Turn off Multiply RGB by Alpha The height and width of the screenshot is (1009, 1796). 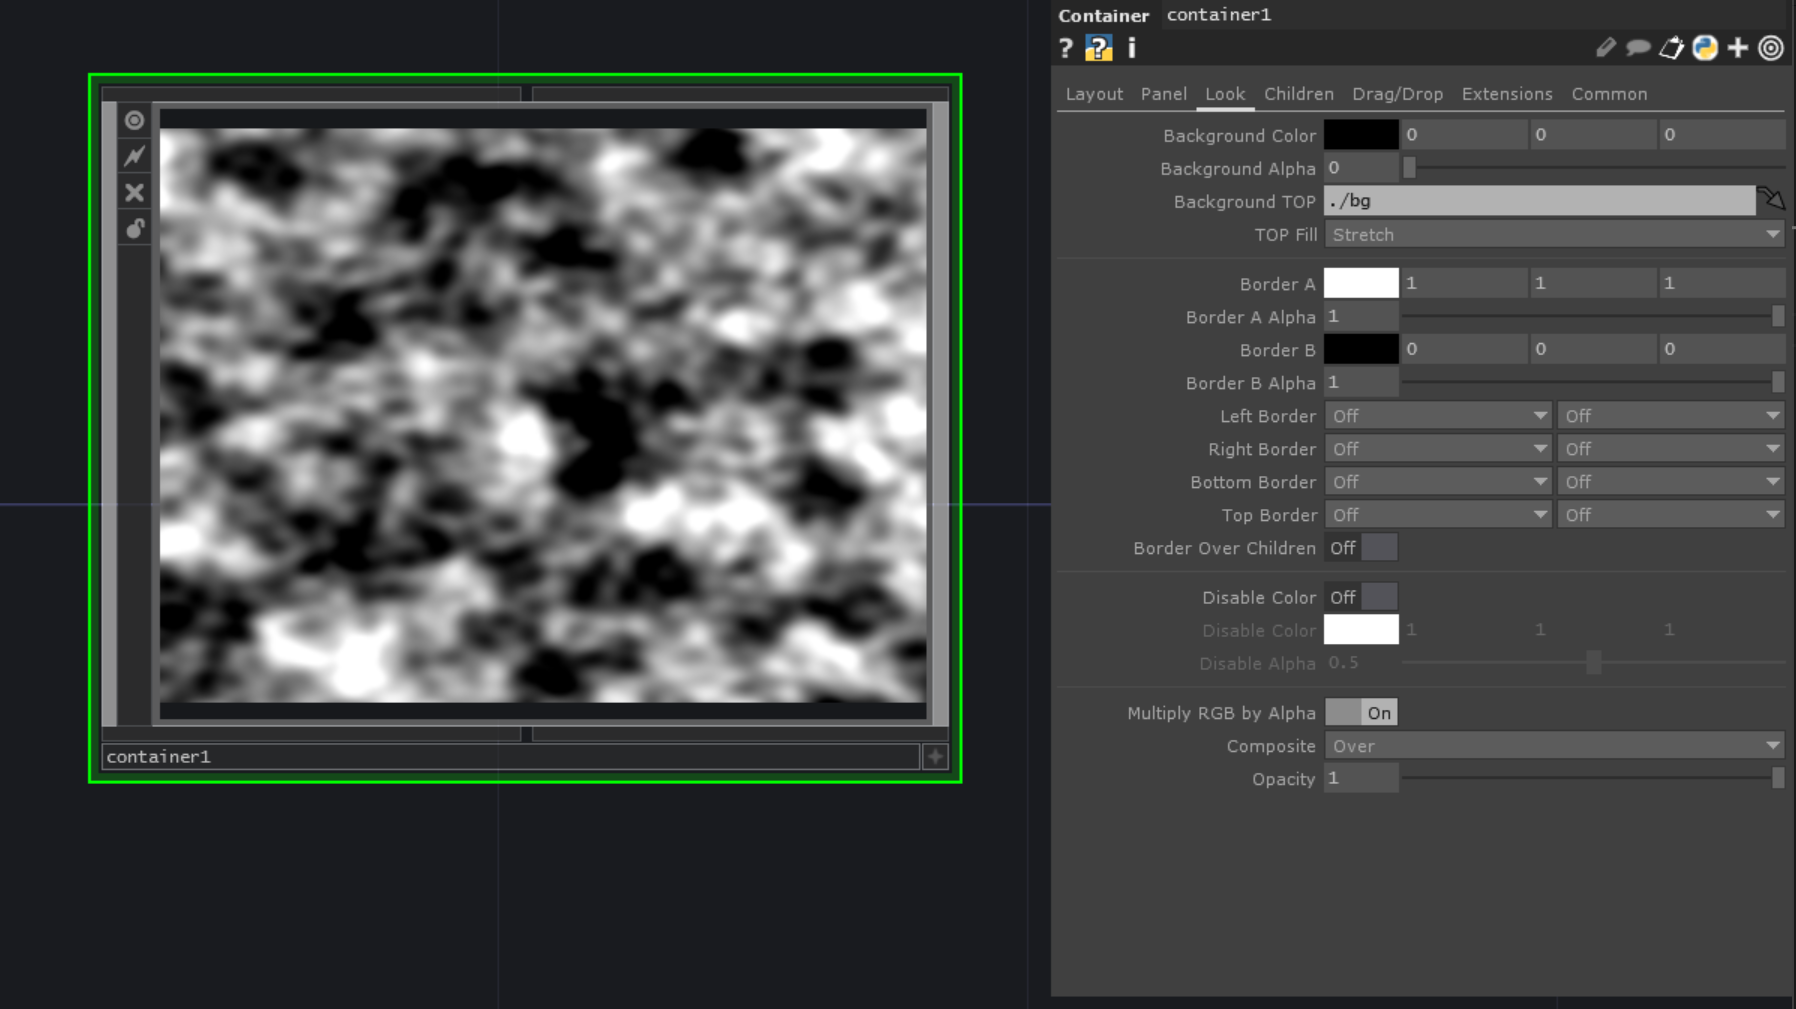coord(1361,713)
